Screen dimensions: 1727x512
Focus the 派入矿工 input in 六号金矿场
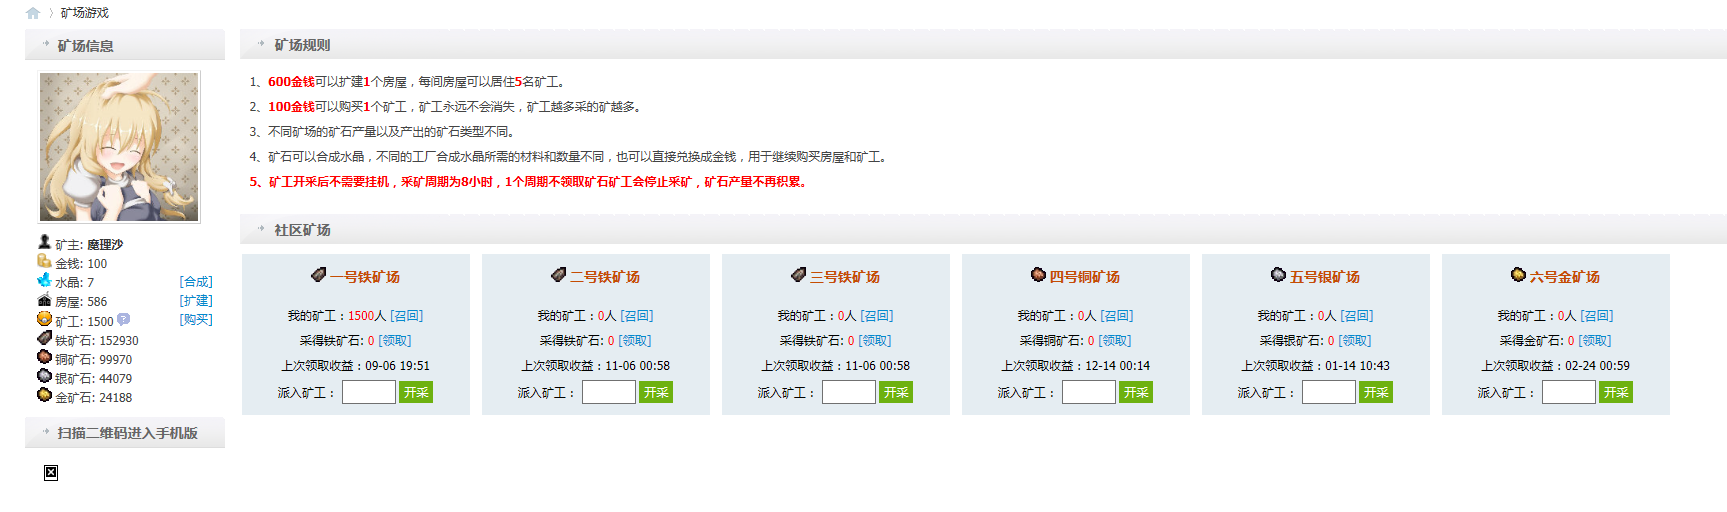(x=1569, y=392)
